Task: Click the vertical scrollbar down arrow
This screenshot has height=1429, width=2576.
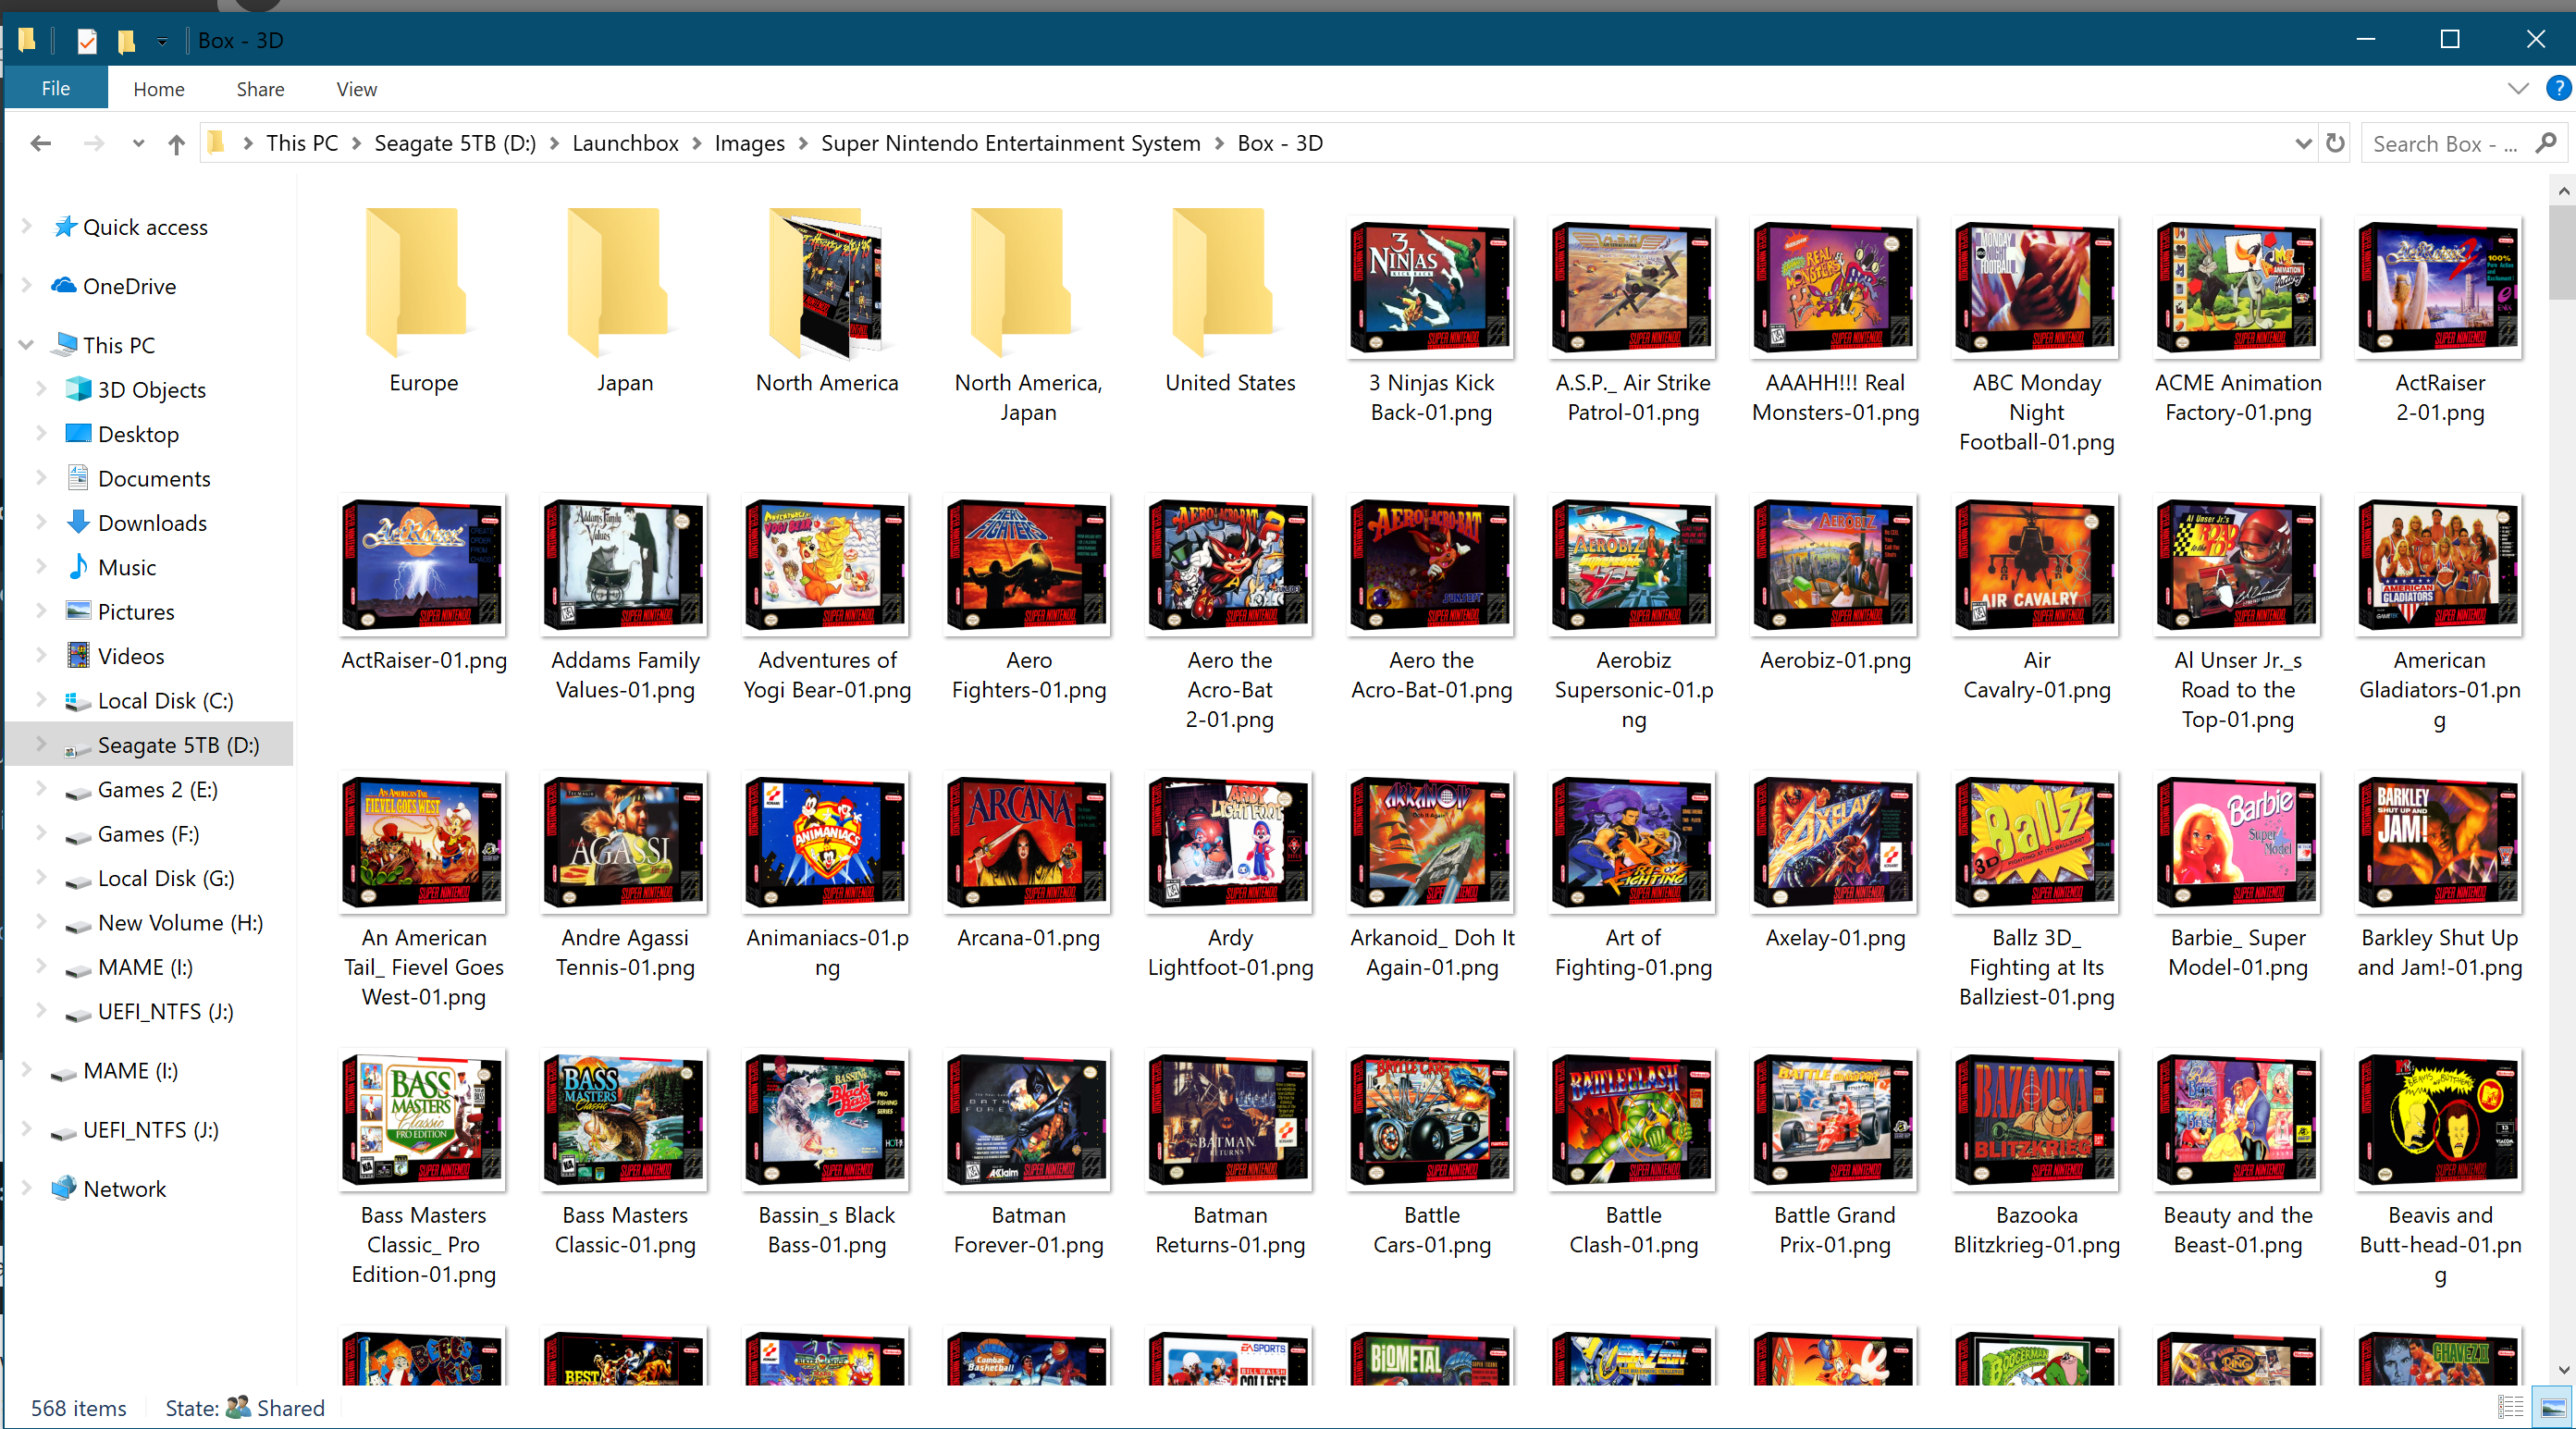Action: [2563, 1369]
